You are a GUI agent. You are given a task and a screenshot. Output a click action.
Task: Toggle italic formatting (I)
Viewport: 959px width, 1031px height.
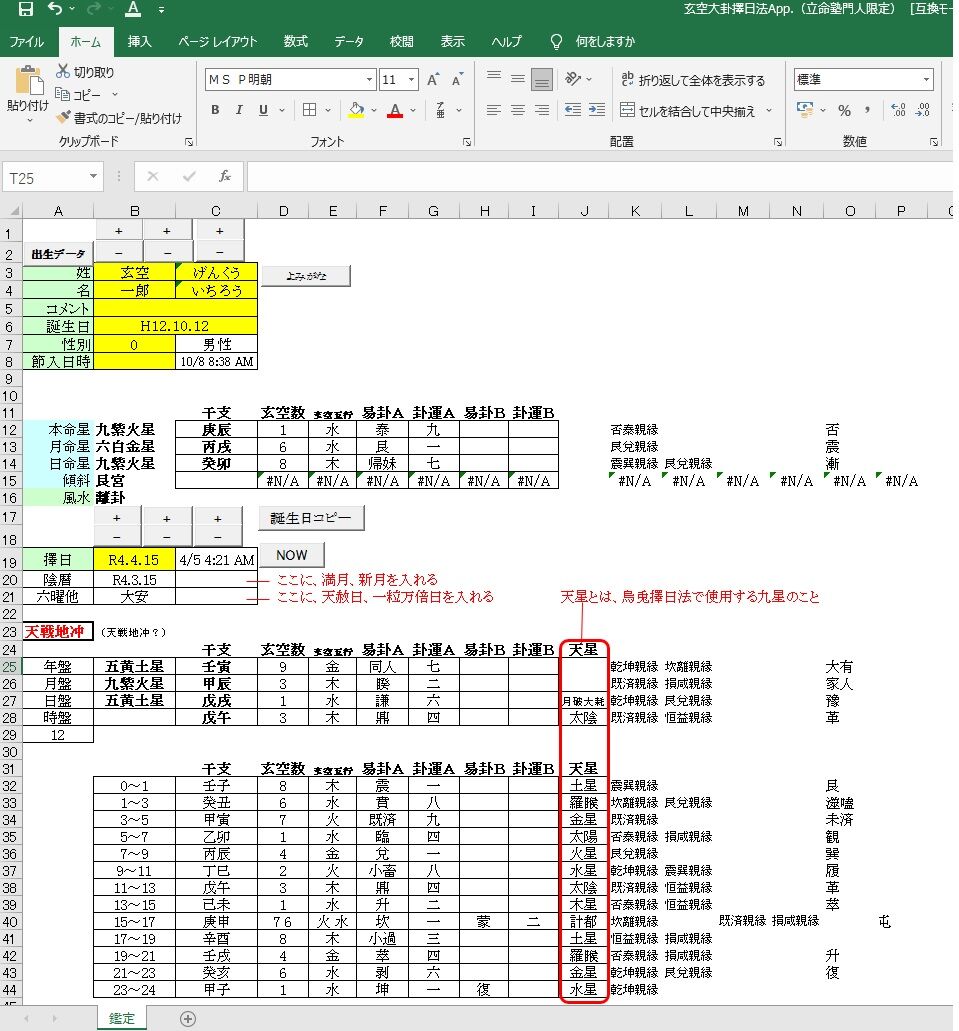(x=239, y=110)
